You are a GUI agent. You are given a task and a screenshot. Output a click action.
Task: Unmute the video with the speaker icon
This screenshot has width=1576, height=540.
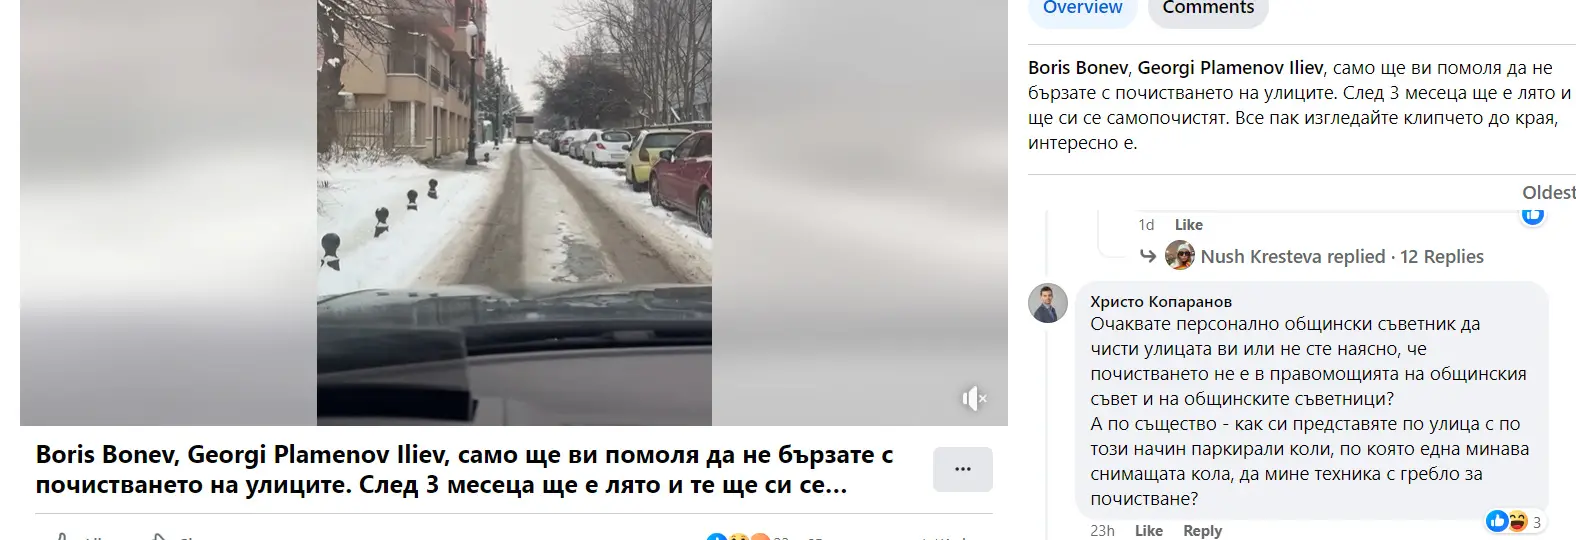pos(974,398)
